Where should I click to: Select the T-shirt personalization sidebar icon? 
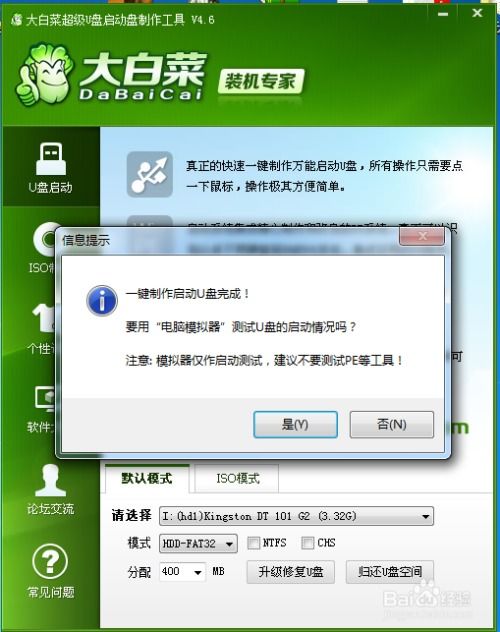click(44, 318)
